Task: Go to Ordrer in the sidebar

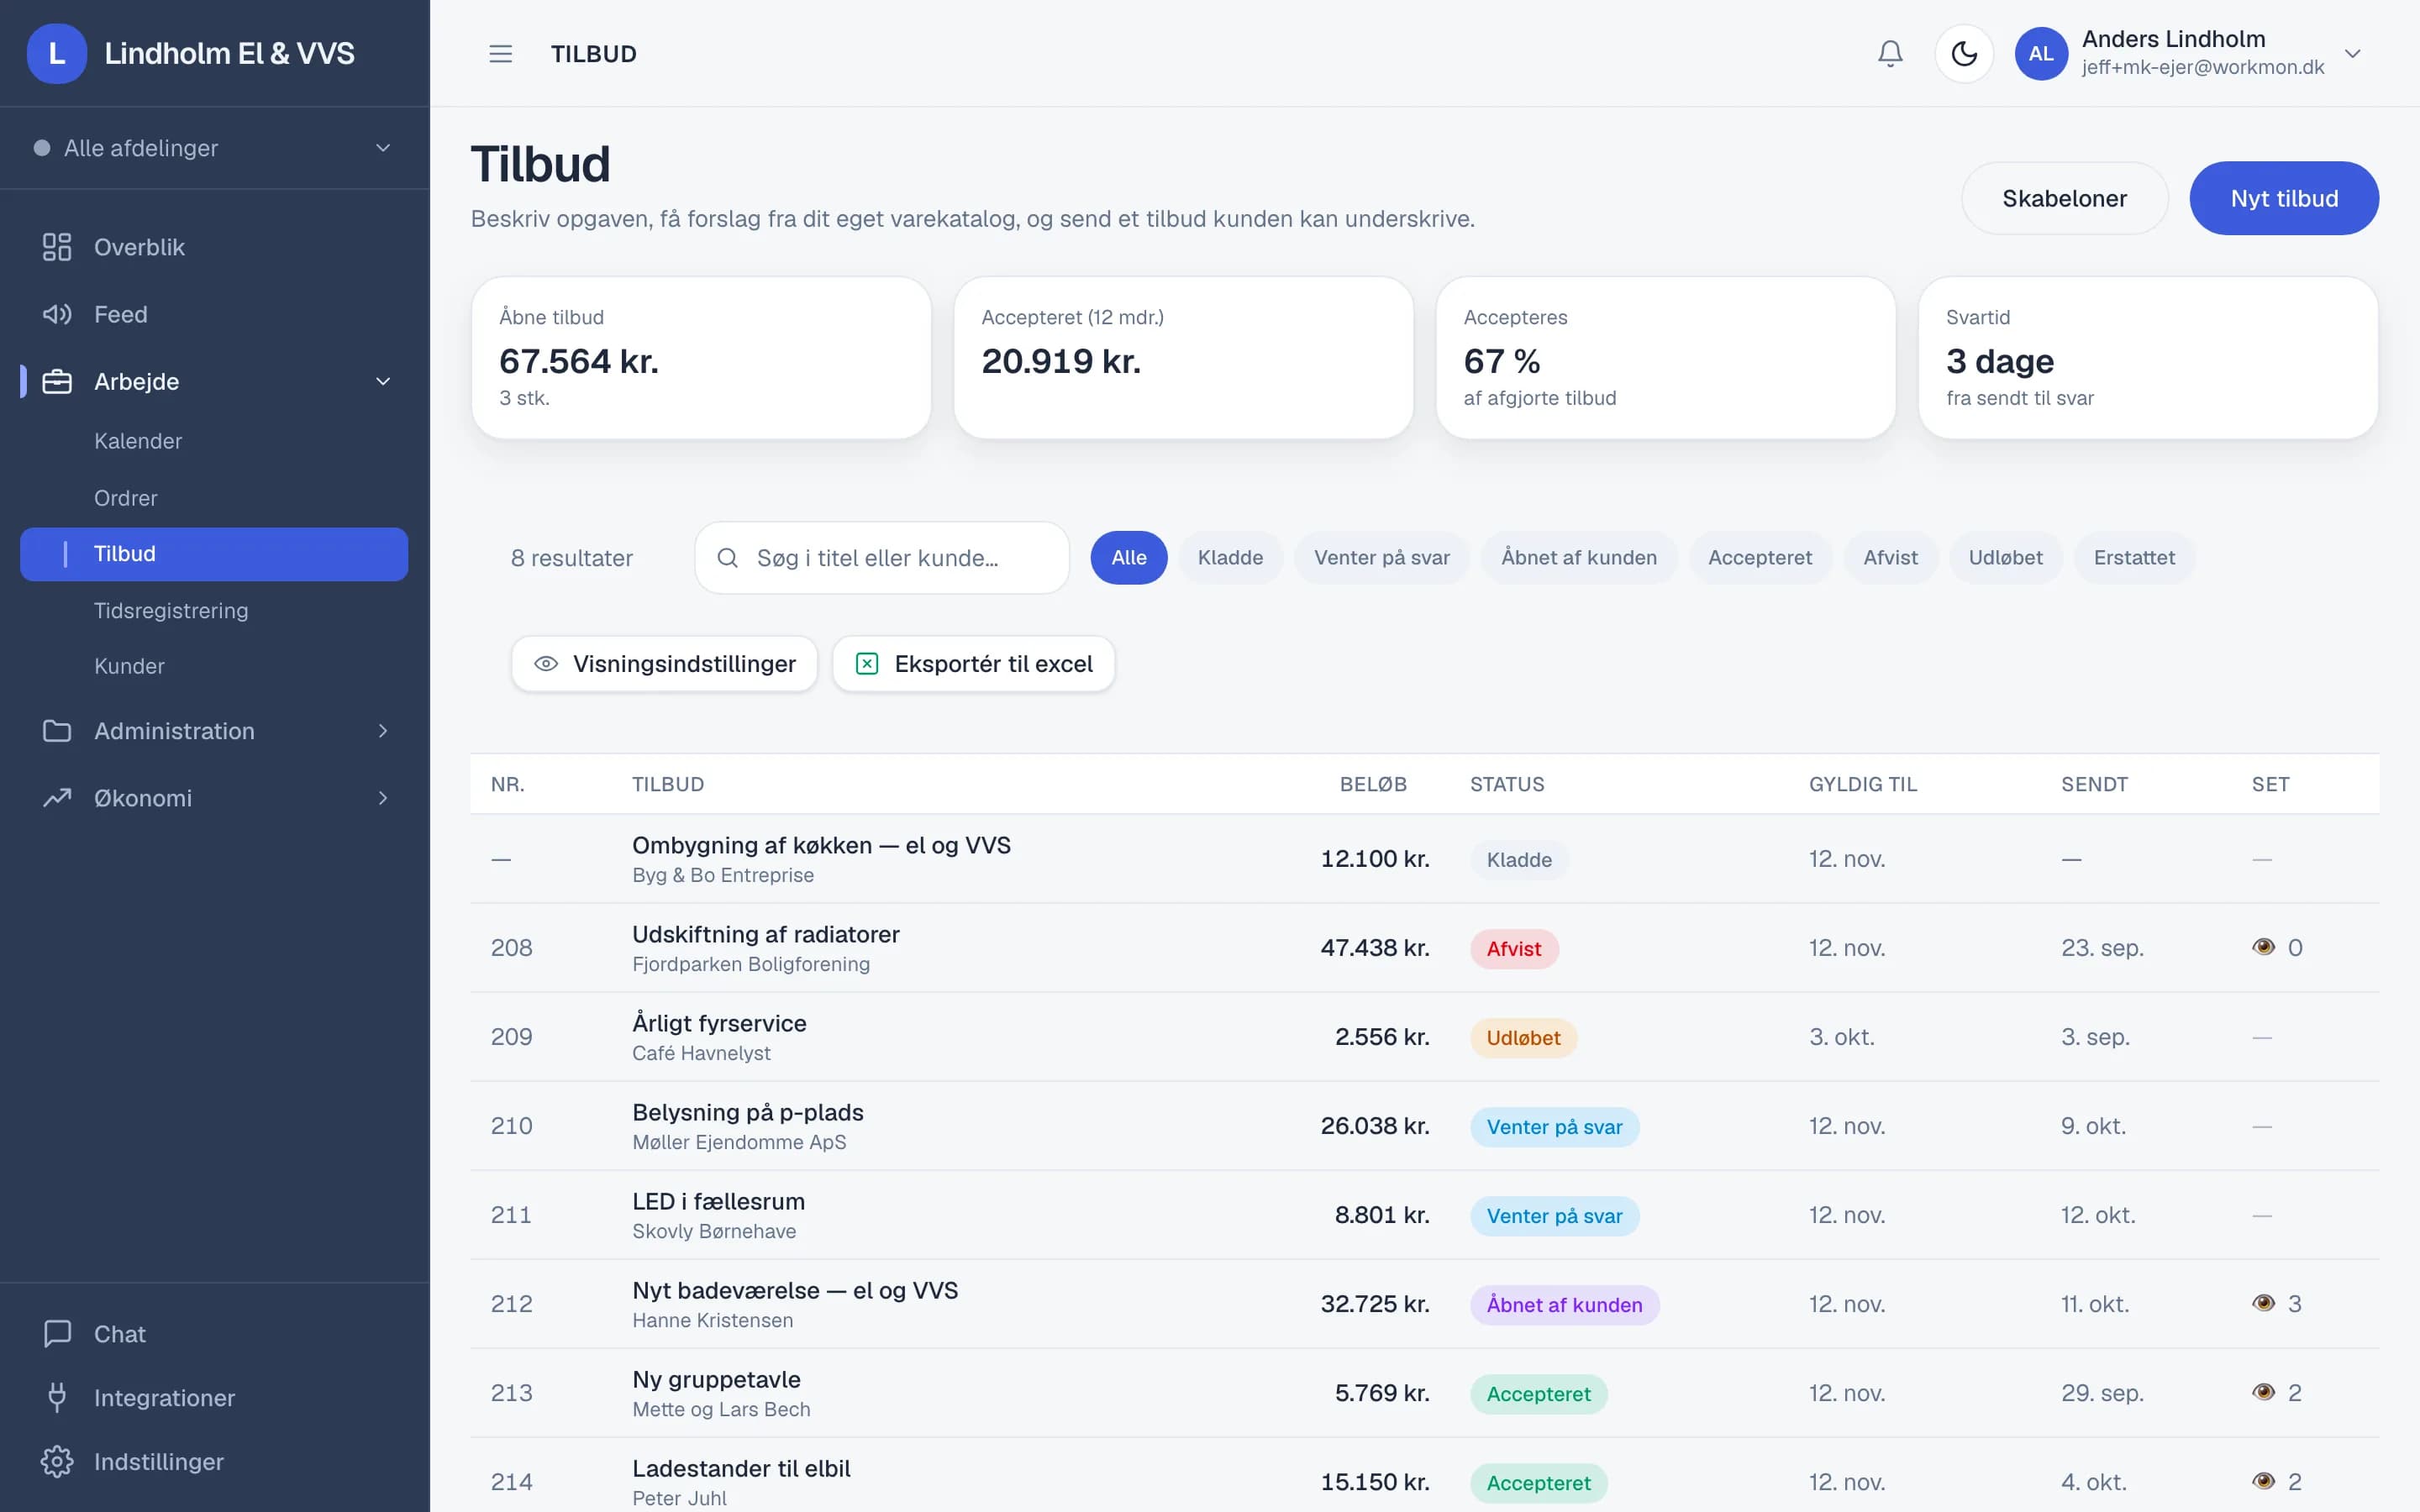Action: (126, 498)
